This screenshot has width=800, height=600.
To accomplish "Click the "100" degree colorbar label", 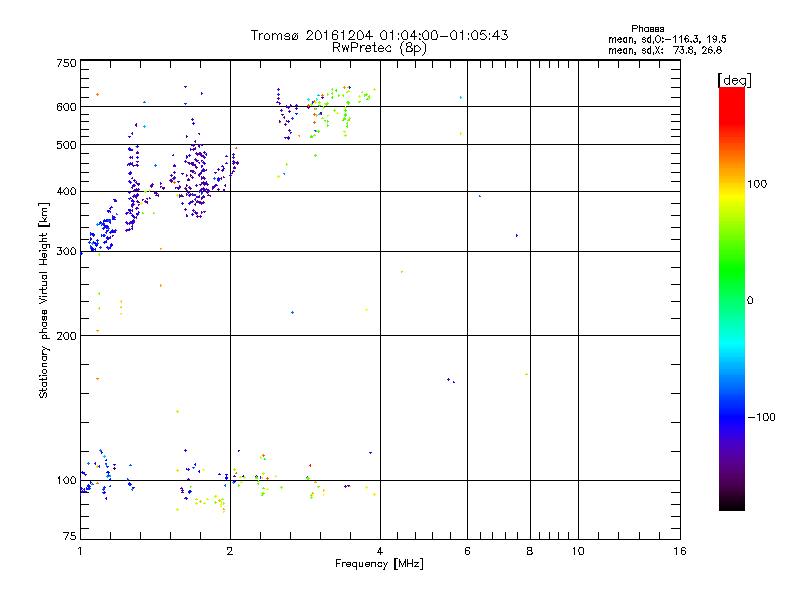I will (757, 184).
